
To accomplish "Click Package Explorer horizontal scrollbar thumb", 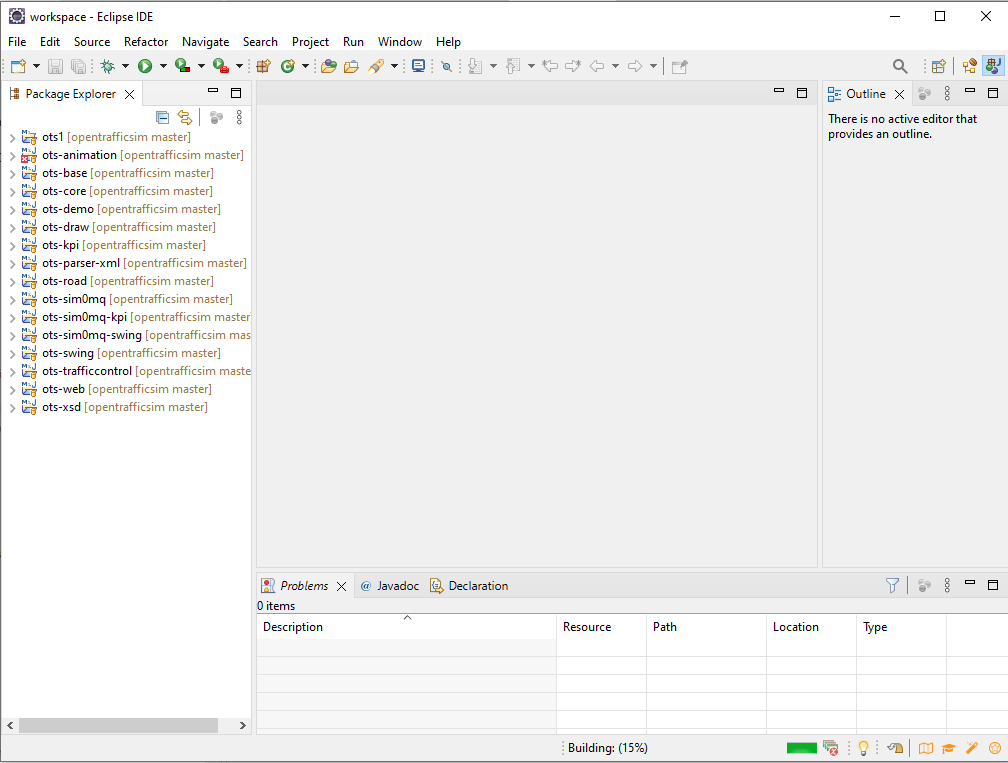I will pyautogui.click(x=118, y=725).
